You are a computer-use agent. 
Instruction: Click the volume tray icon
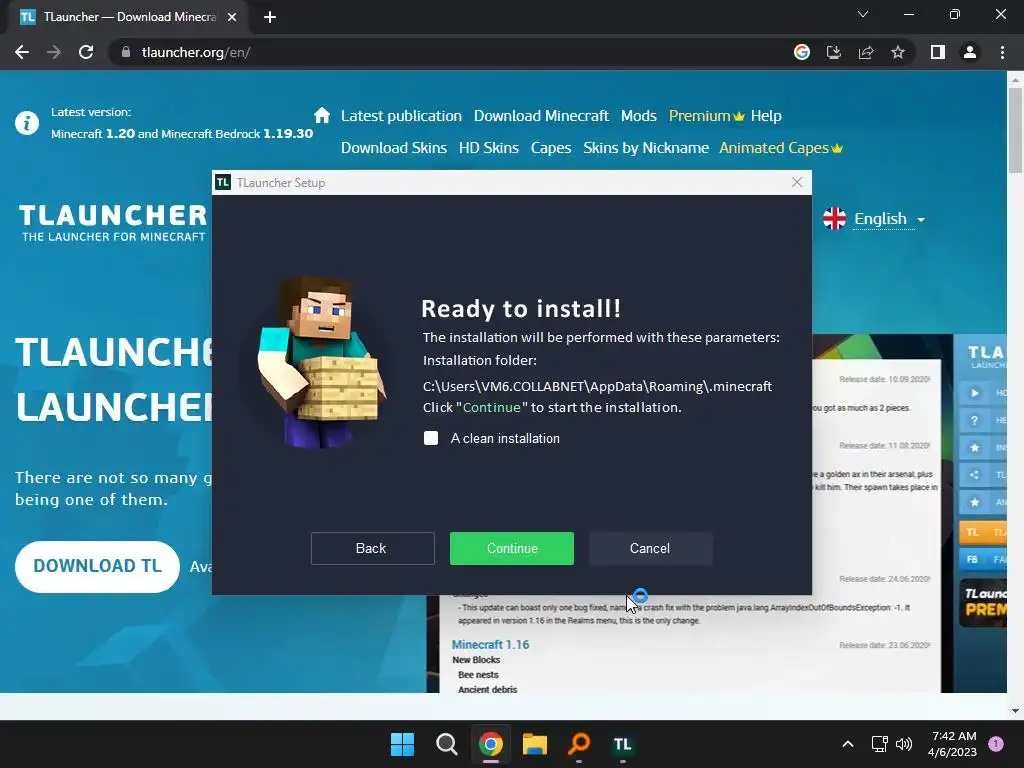click(x=904, y=744)
